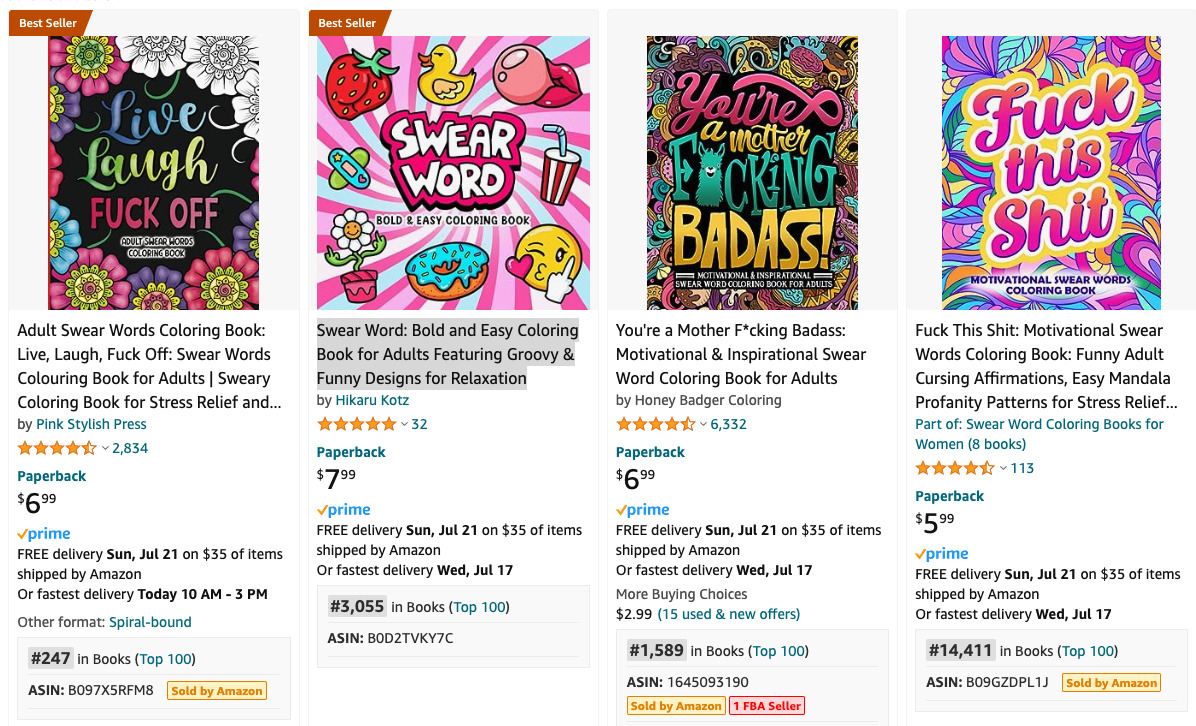This screenshot has height=726, width=1196.
Task: Click the Pink Stylish Press author link
Action: click(x=91, y=424)
